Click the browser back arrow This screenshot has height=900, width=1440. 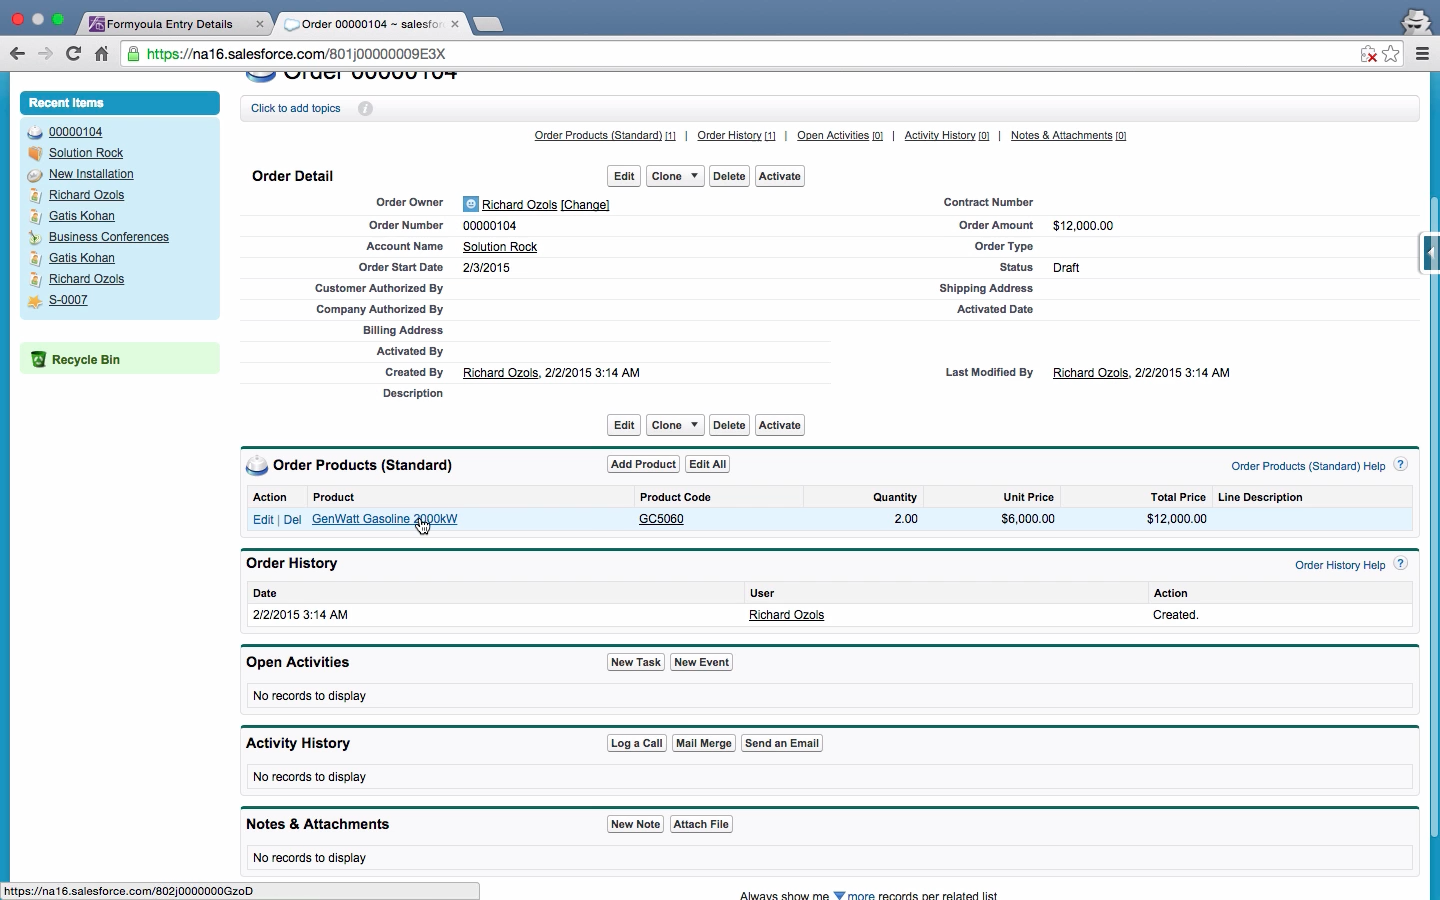point(17,54)
